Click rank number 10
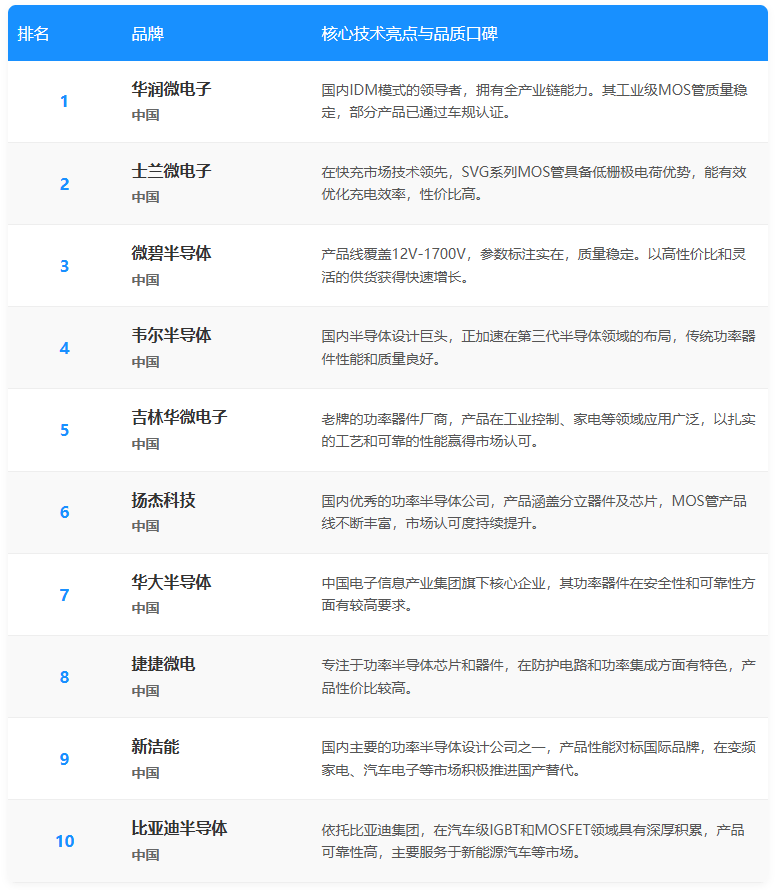Screen dimensions: 778x890 [x=64, y=841]
